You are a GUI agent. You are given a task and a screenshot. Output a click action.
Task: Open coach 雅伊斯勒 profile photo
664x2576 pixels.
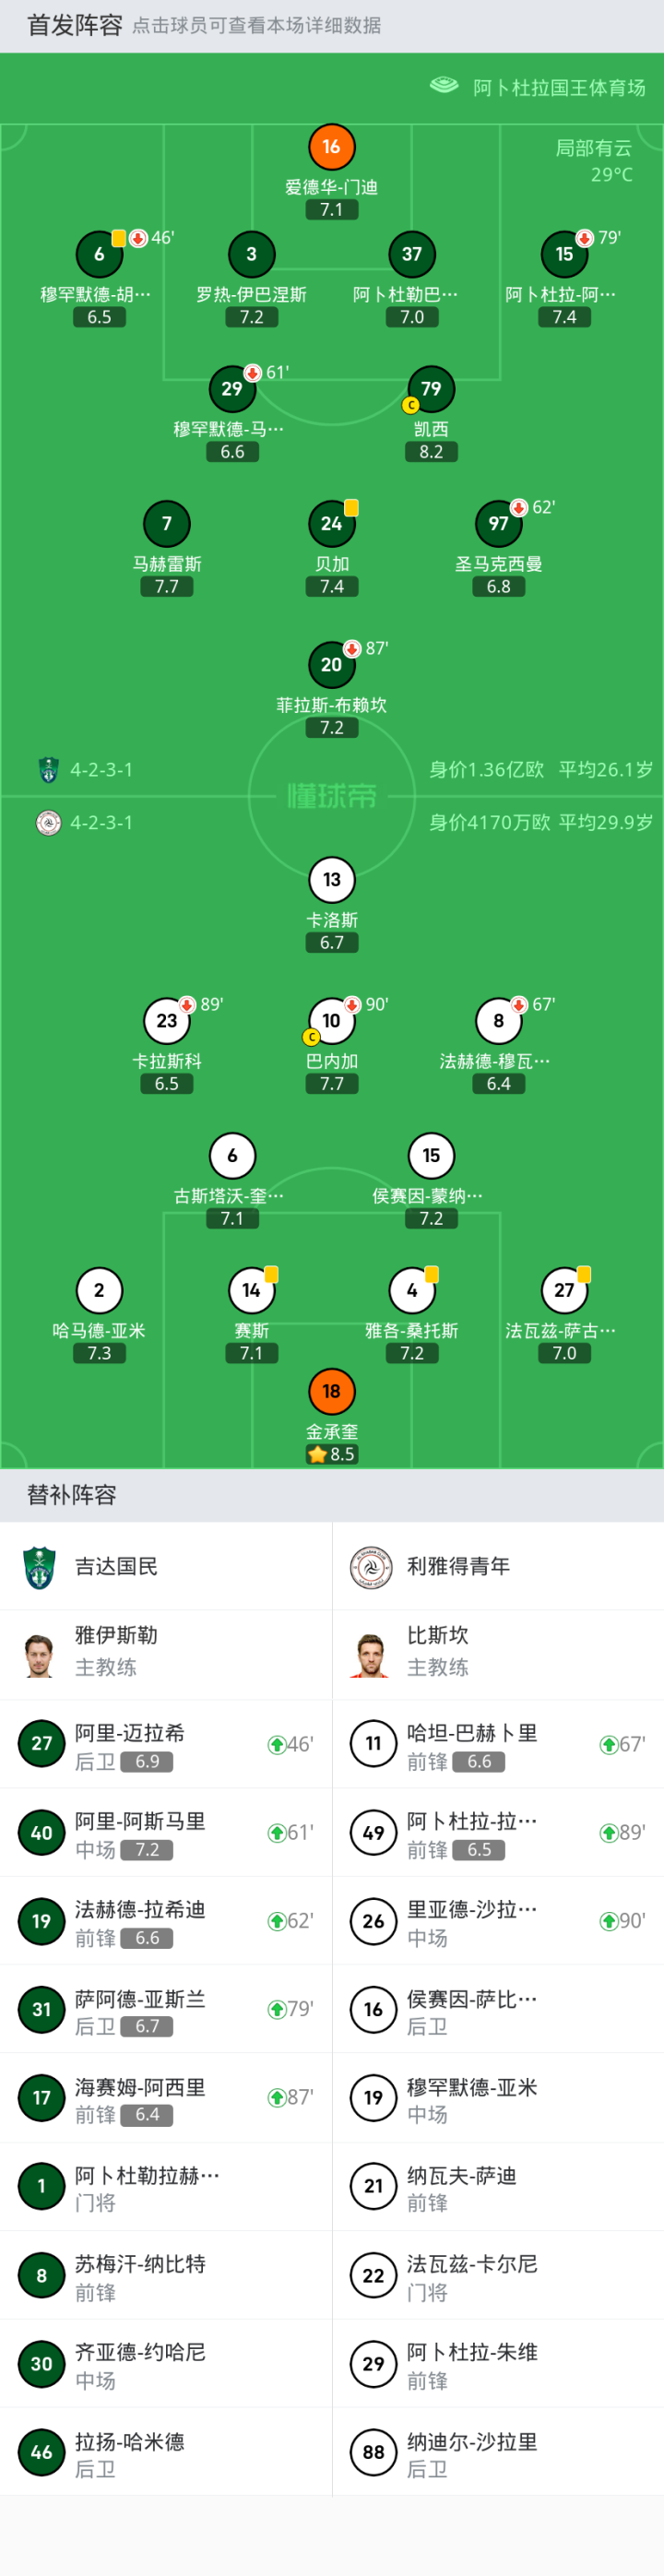(39, 1655)
